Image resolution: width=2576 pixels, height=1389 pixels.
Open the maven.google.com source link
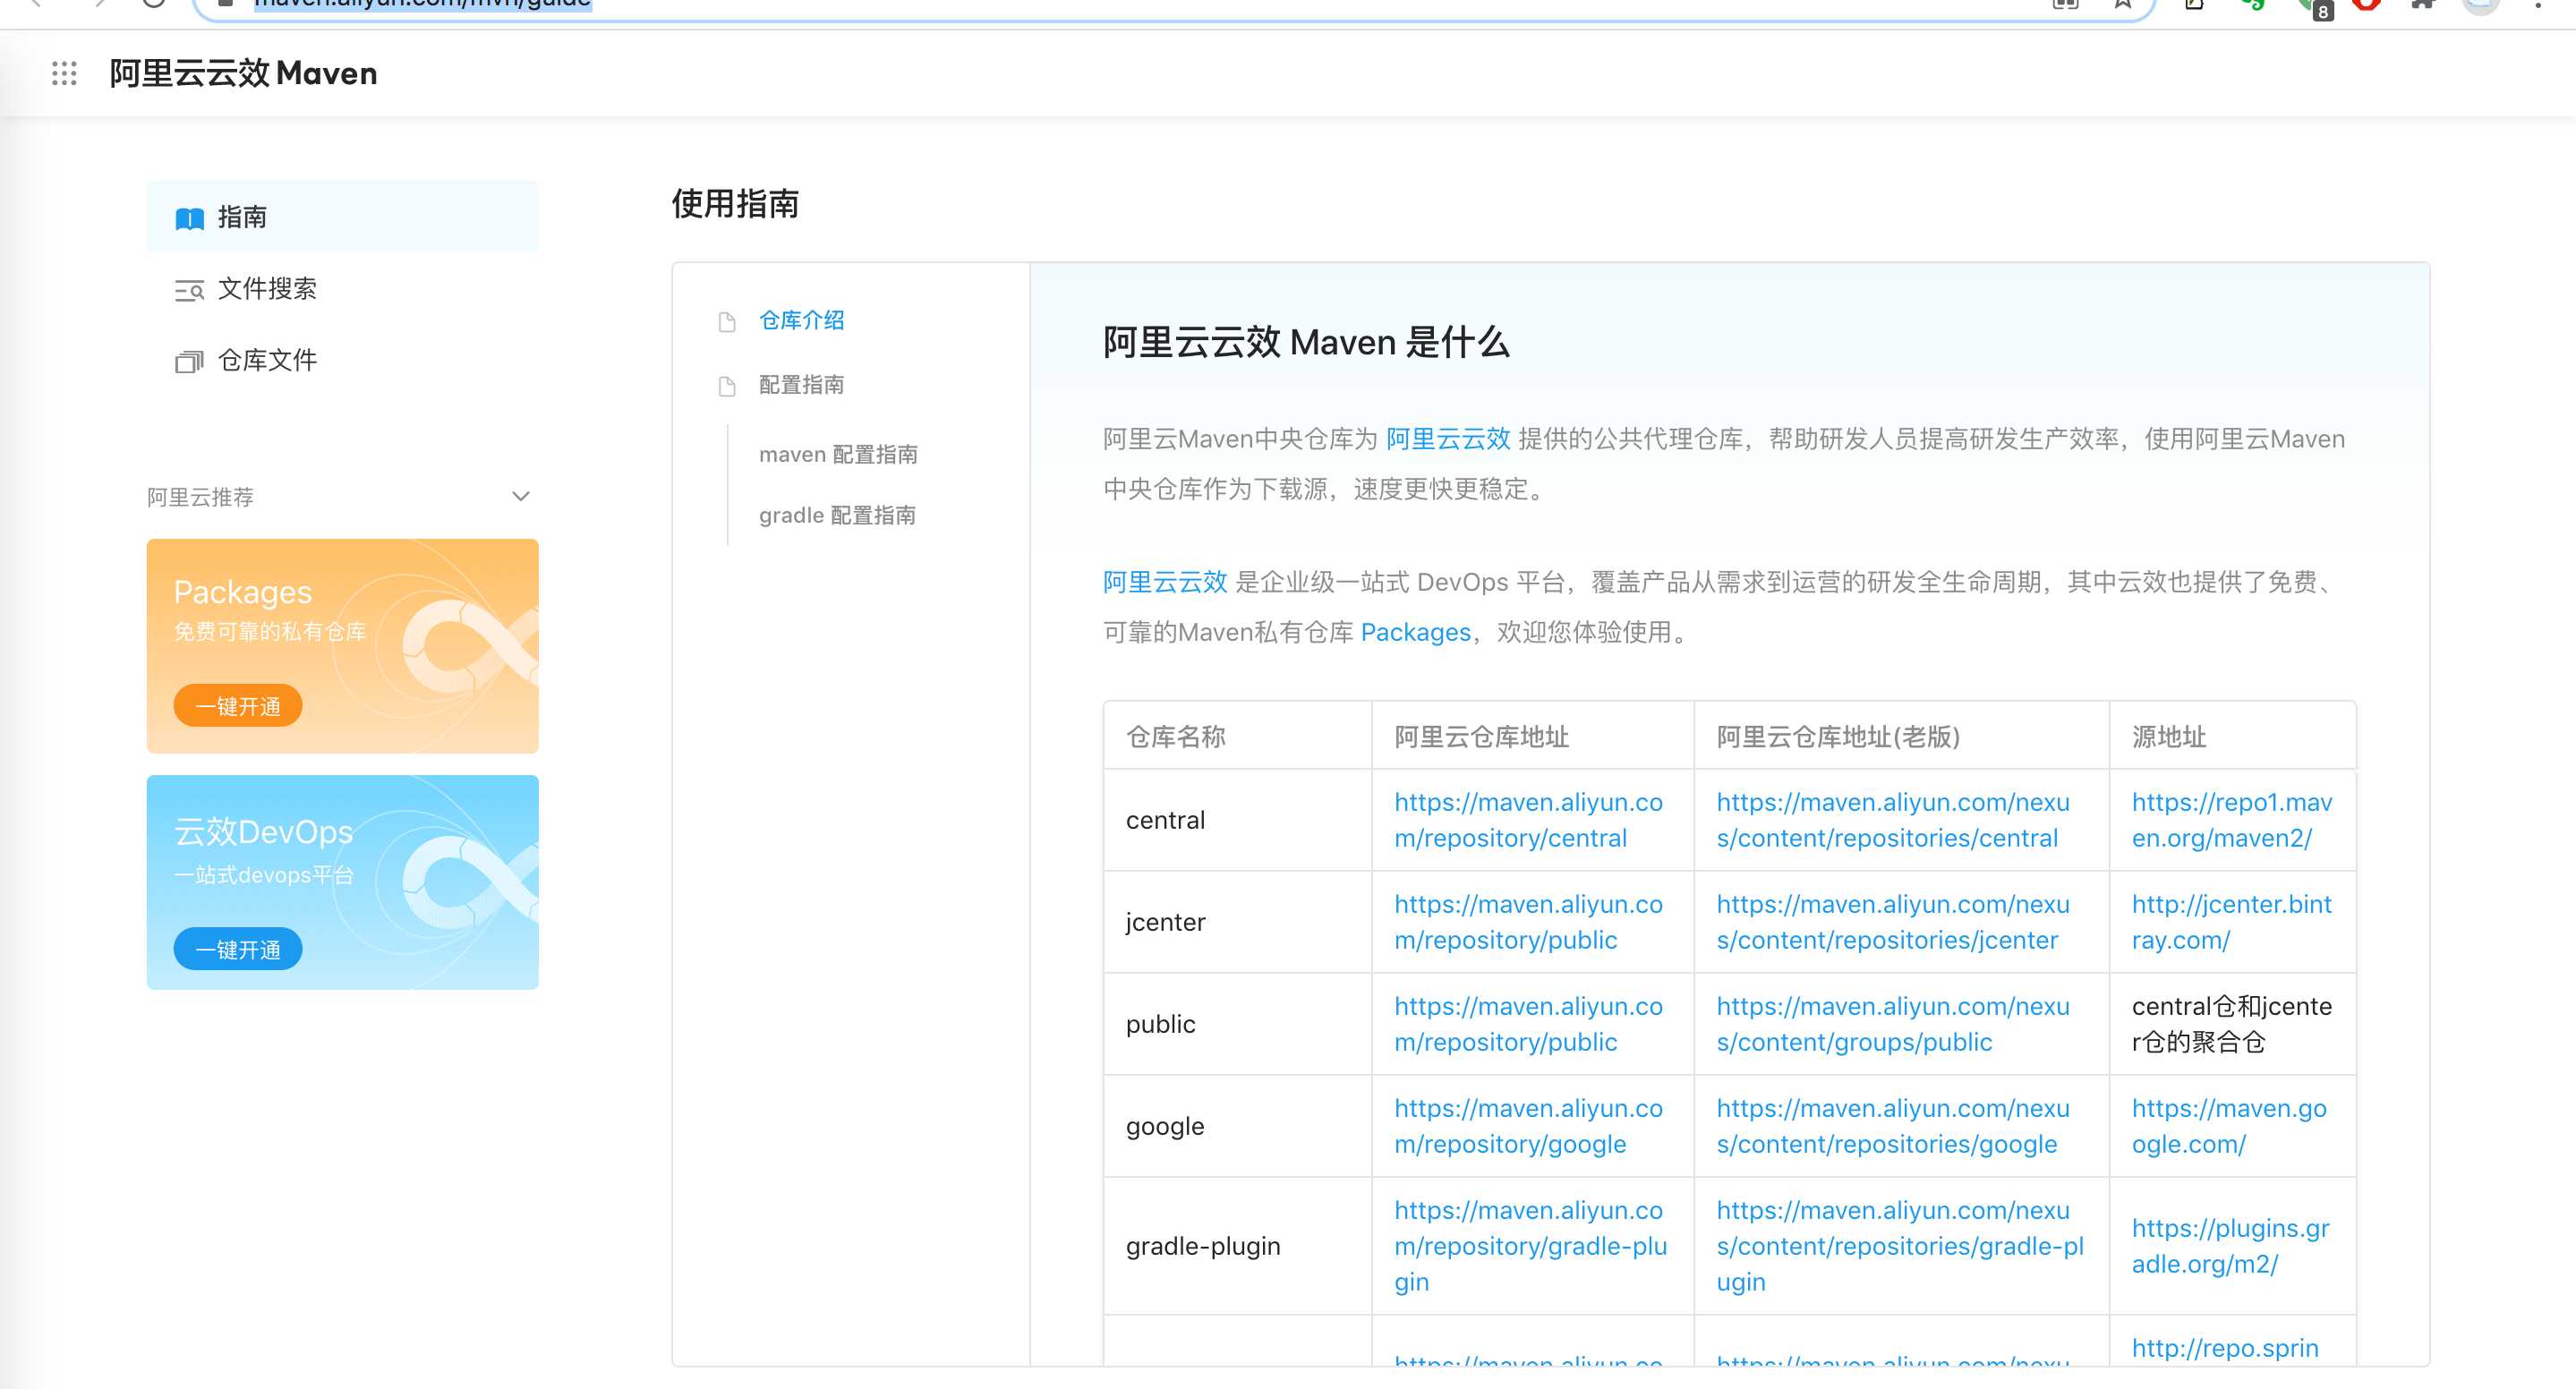pyautogui.click(x=2229, y=1126)
